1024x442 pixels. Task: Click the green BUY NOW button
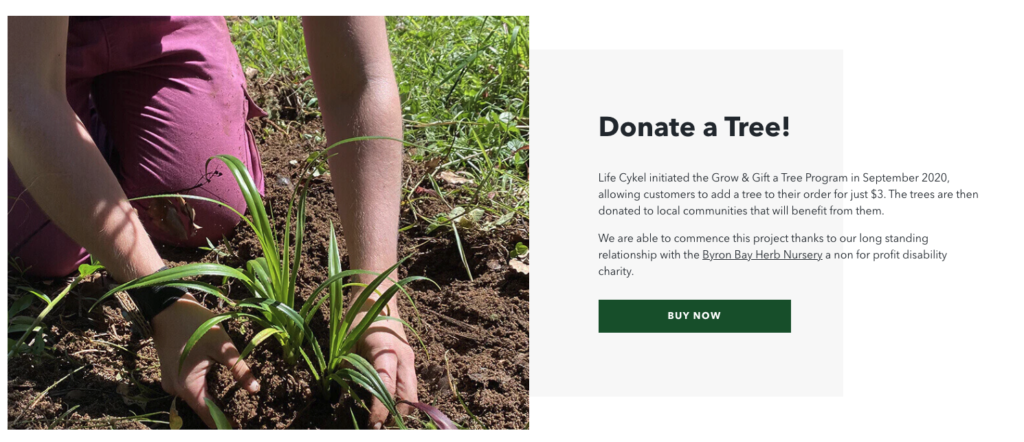[x=694, y=316]
